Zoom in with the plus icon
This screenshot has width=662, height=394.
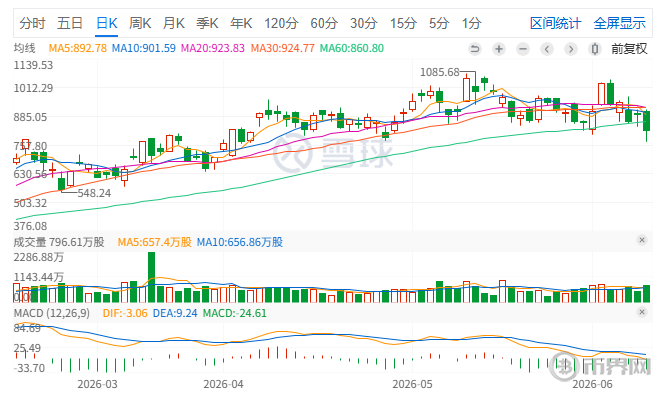point(499,49)
